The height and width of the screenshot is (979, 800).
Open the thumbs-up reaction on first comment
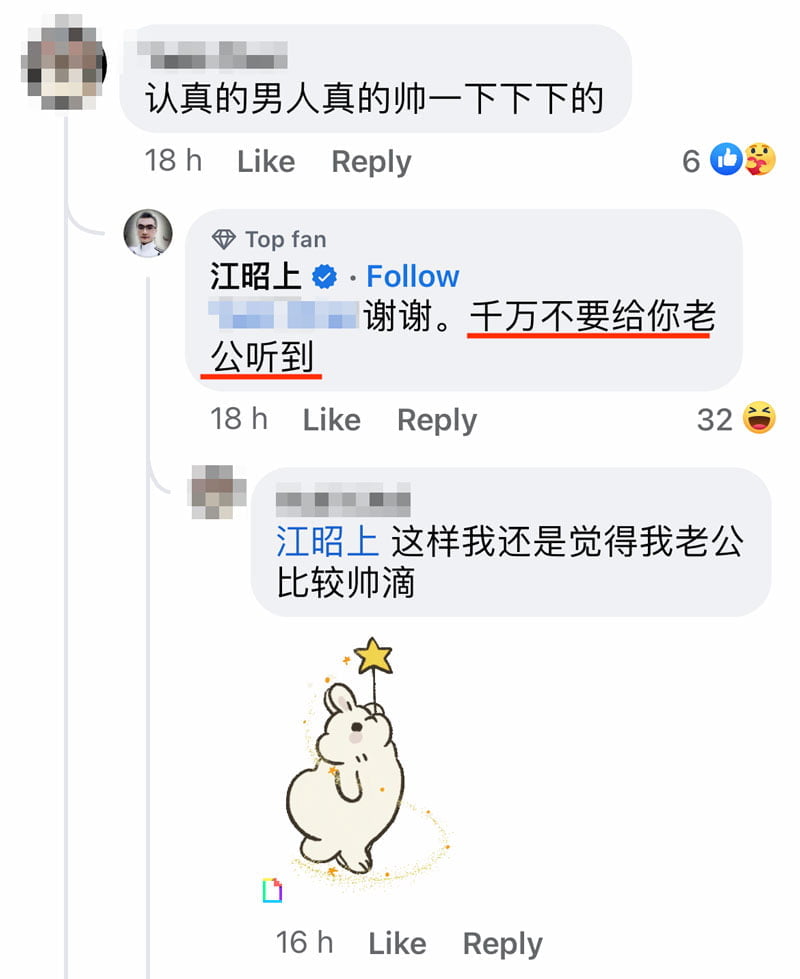[726, 159]
